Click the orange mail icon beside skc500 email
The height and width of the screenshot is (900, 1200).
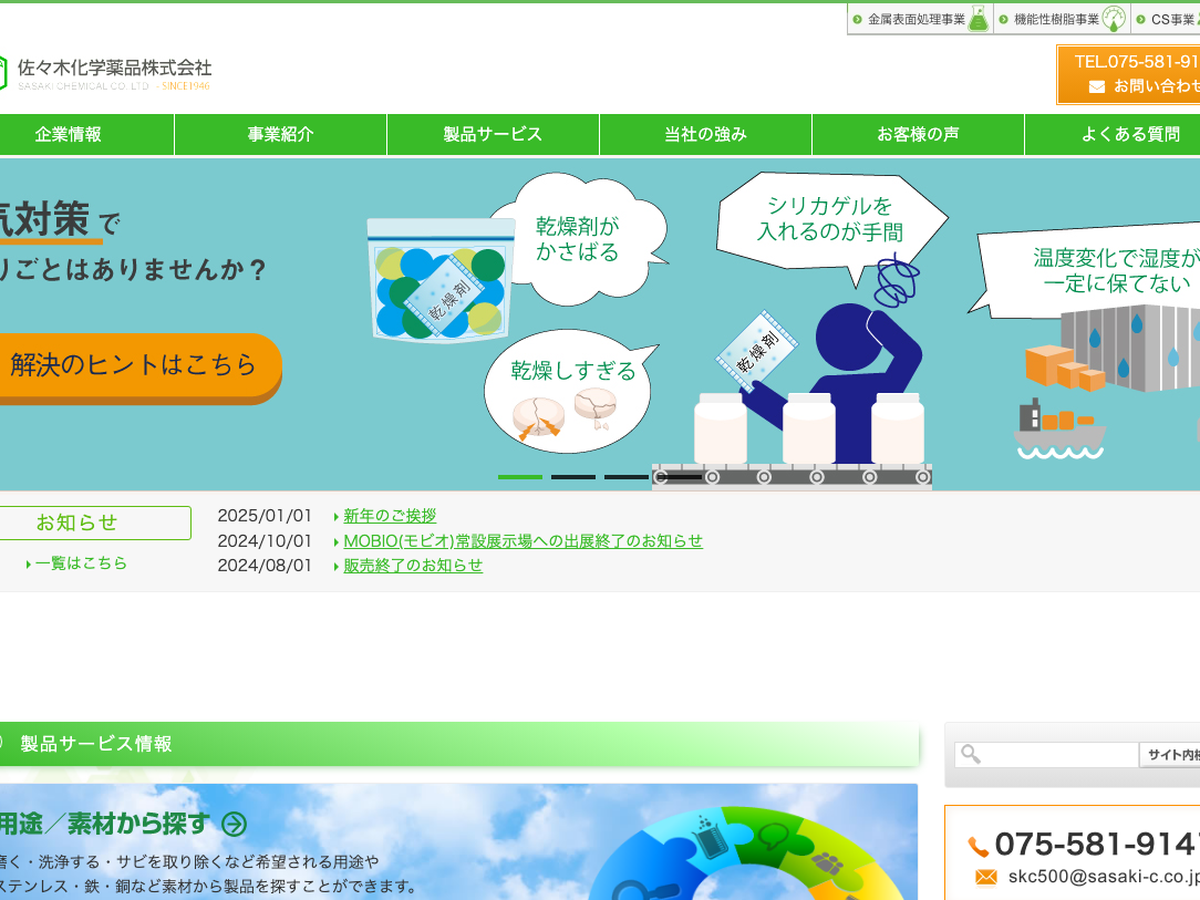click(986, 878)
